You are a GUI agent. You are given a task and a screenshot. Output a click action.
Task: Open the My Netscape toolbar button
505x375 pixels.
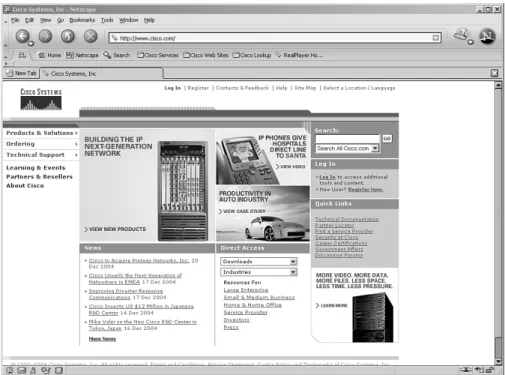[82, 55]
